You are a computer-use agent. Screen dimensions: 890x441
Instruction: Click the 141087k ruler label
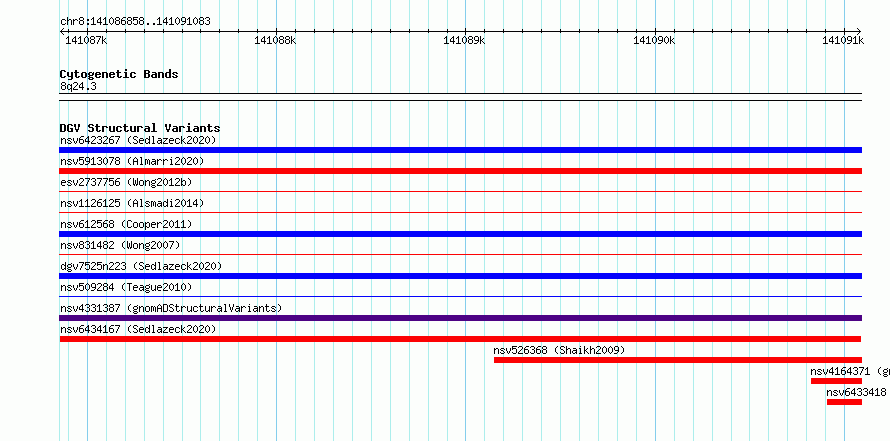(x=86, y=40)
